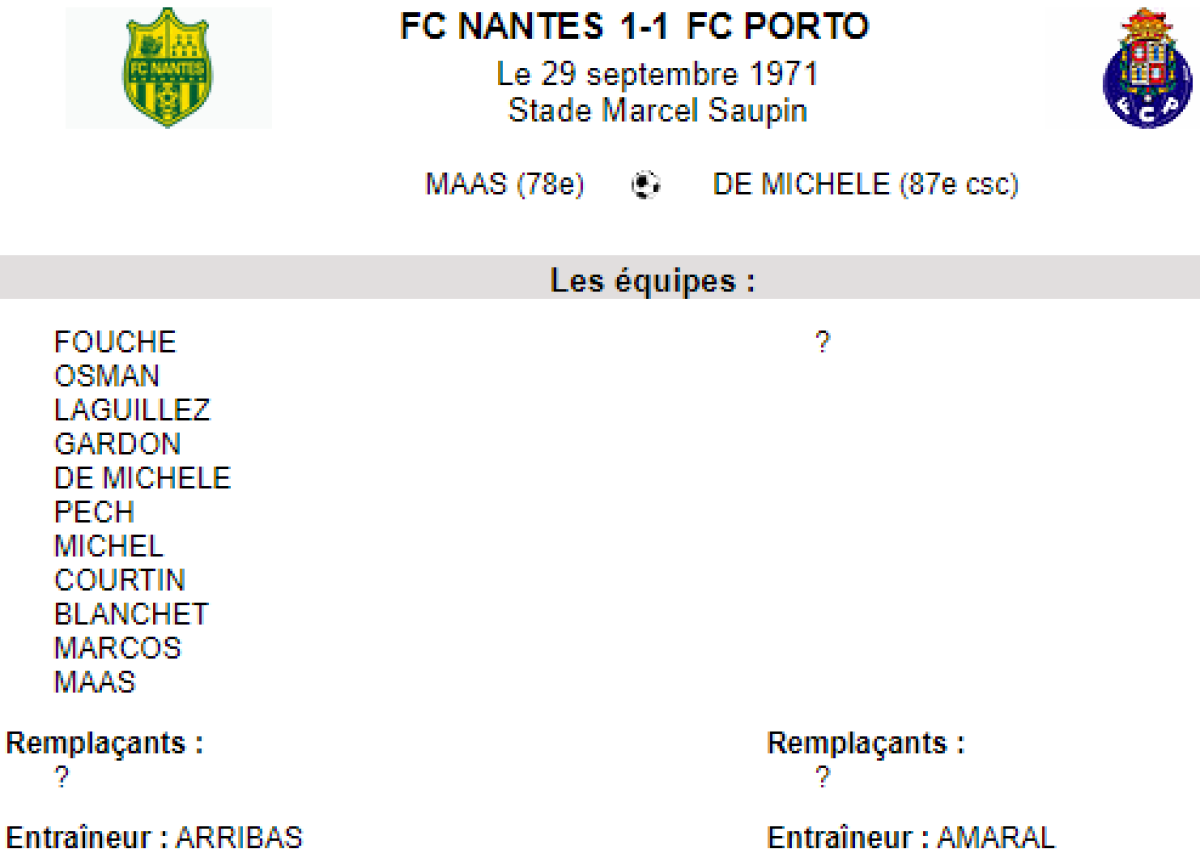Select player FOUCHE in lineup
The image size is (1200, 853).
click(x=115, y=342)
